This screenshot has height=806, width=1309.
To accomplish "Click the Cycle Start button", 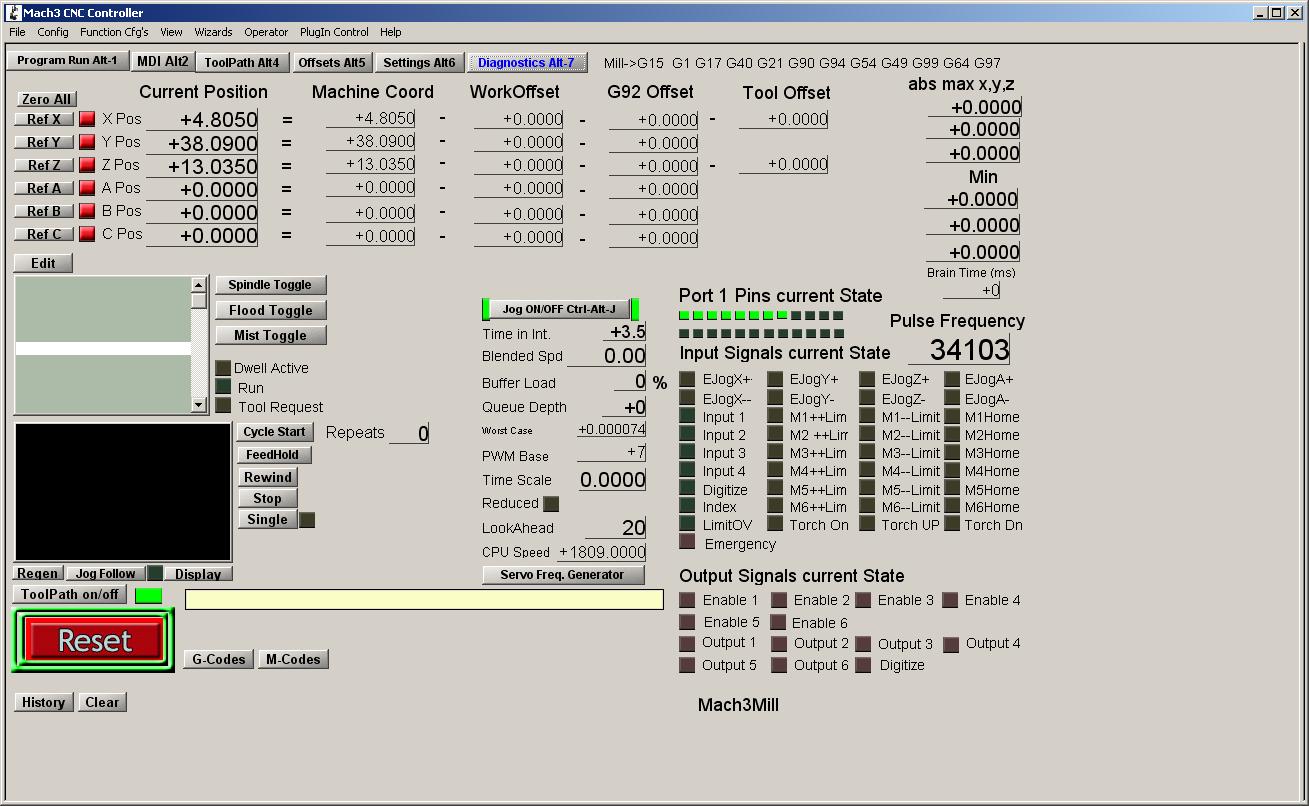I will click(275, 432).
